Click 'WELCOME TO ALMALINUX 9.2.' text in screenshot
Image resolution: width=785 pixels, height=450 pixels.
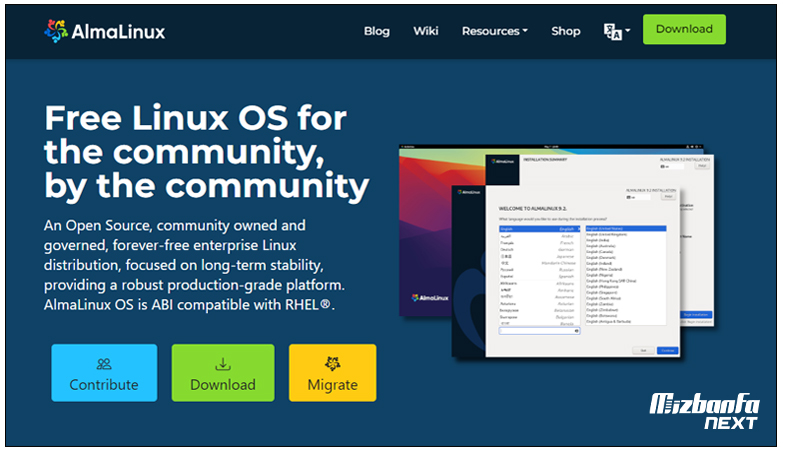[x=533, y=208]
